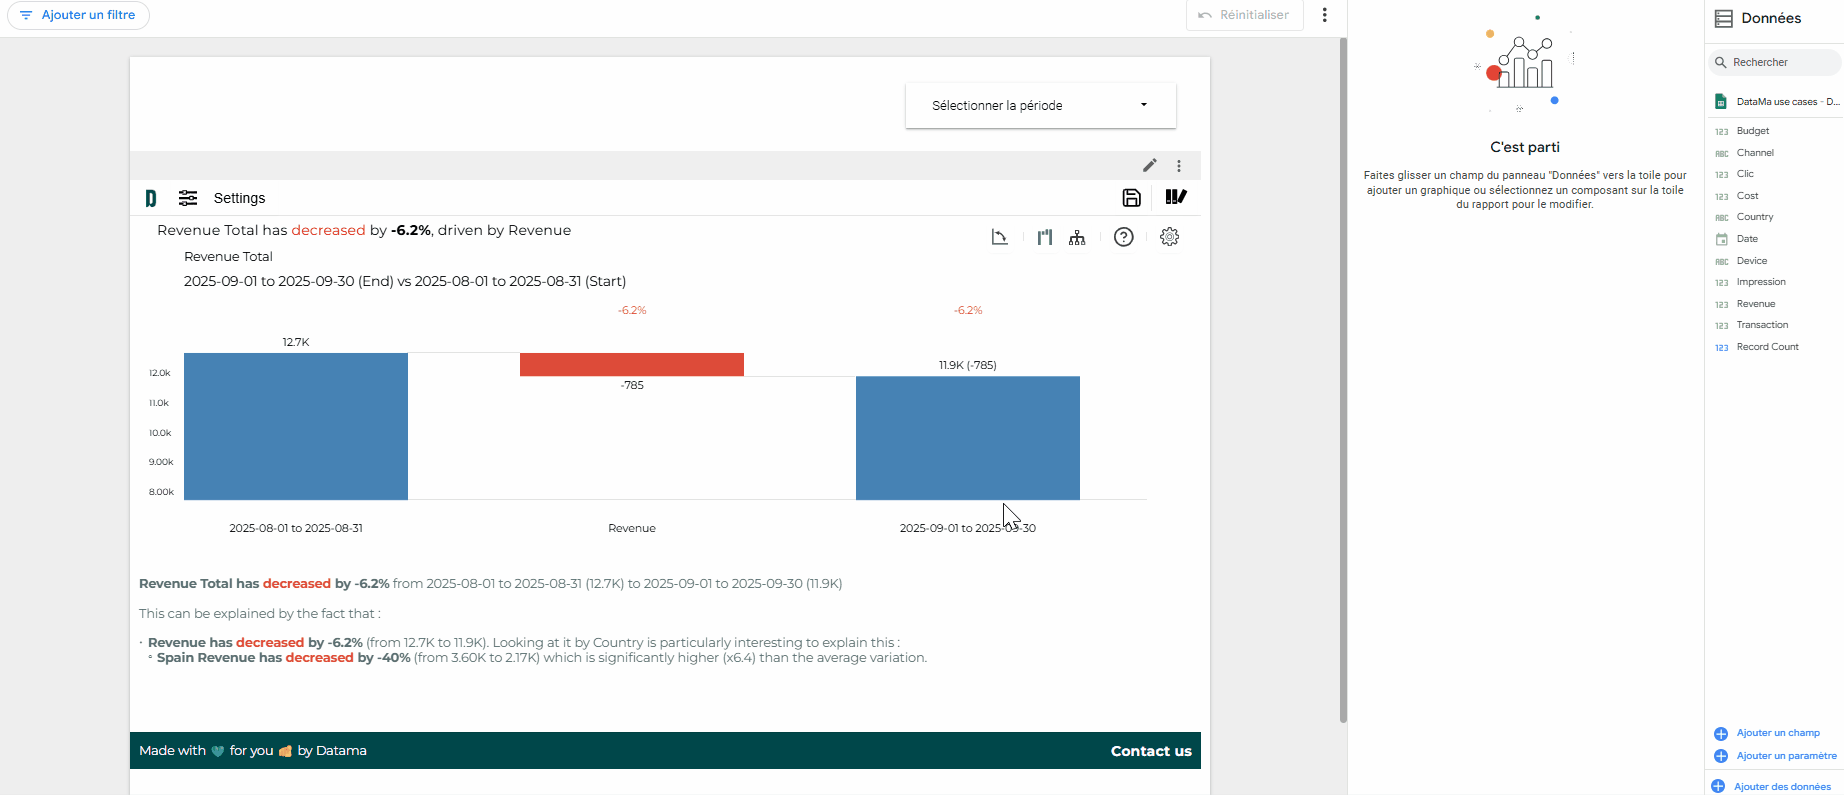Select the Clic field
The image size is (1844, 795).
tap(1745, 174)
